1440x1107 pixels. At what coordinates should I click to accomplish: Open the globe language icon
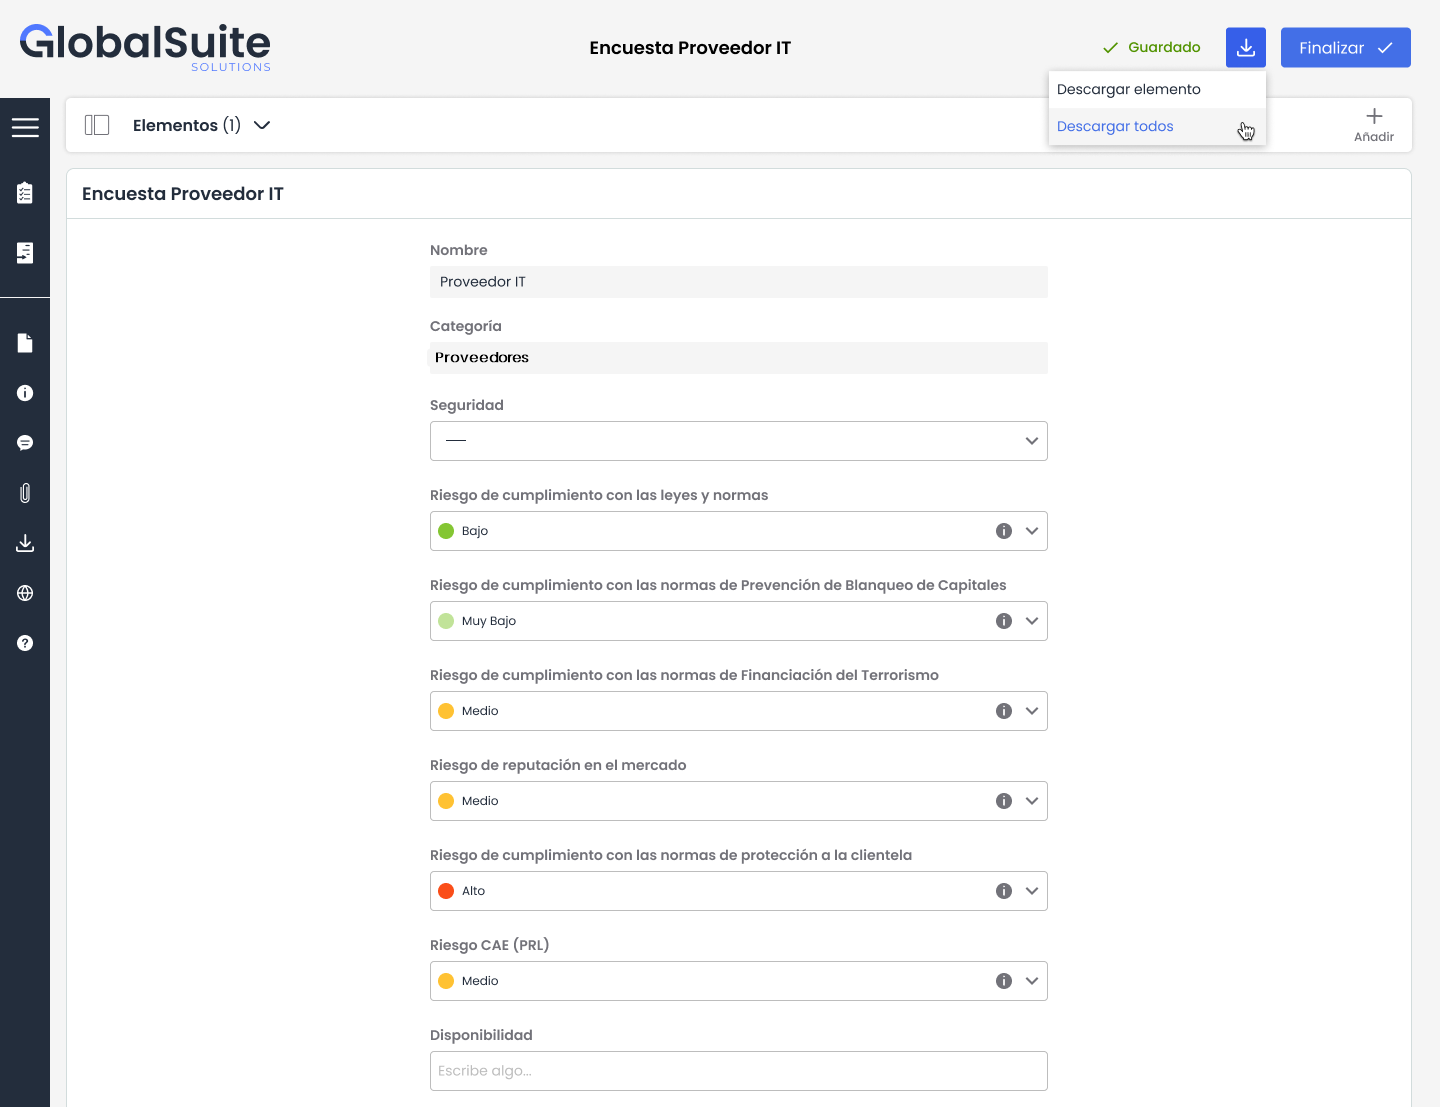[25, 593]
